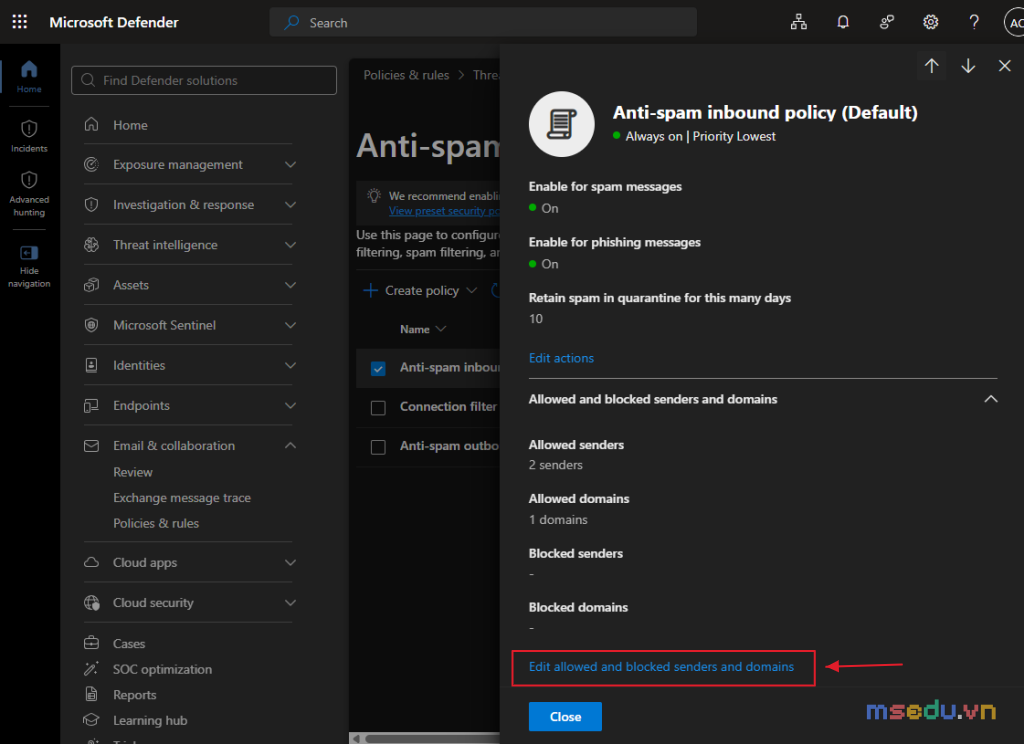Image resolution: width=1024 pixels, height=744 pixels.
Task: Uncheck the Anti-spam inbound policy row
Action: tap(378, 368)
